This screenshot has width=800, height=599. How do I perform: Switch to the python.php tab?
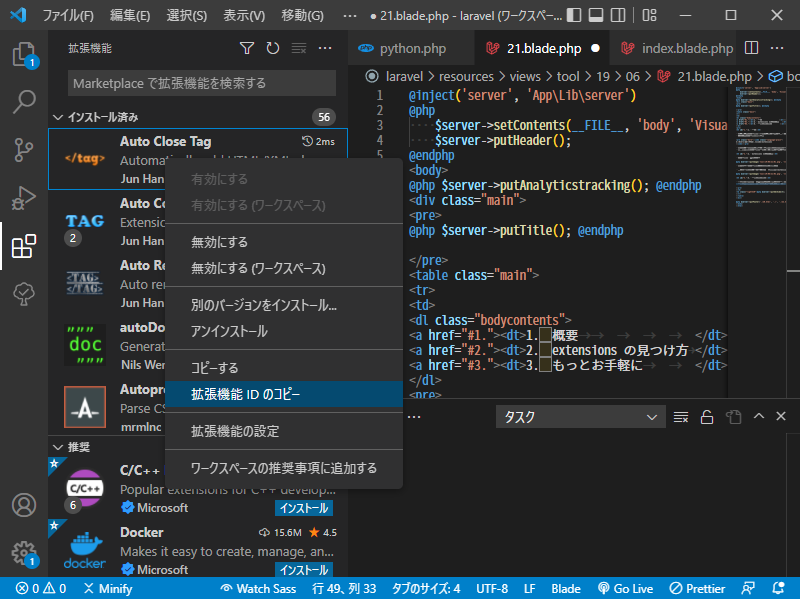411,48
